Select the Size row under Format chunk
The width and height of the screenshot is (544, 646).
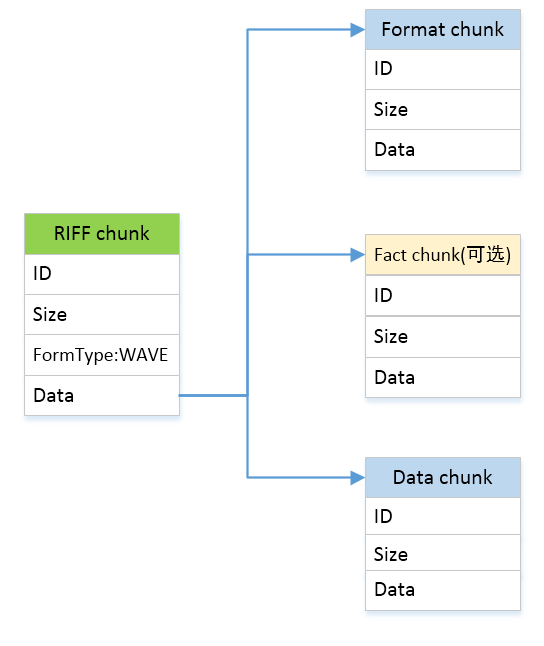(x=443, y=109)
